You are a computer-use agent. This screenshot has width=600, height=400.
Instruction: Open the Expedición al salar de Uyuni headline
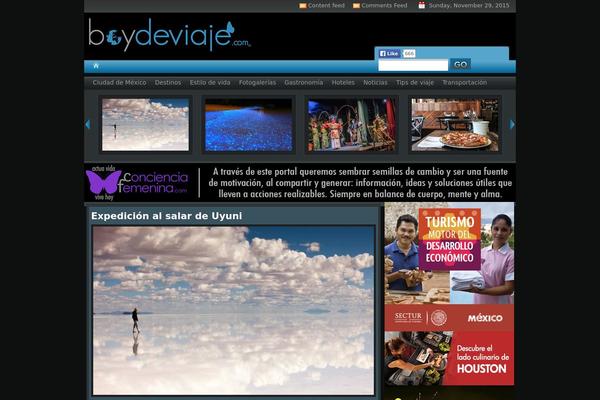(166, 216)
